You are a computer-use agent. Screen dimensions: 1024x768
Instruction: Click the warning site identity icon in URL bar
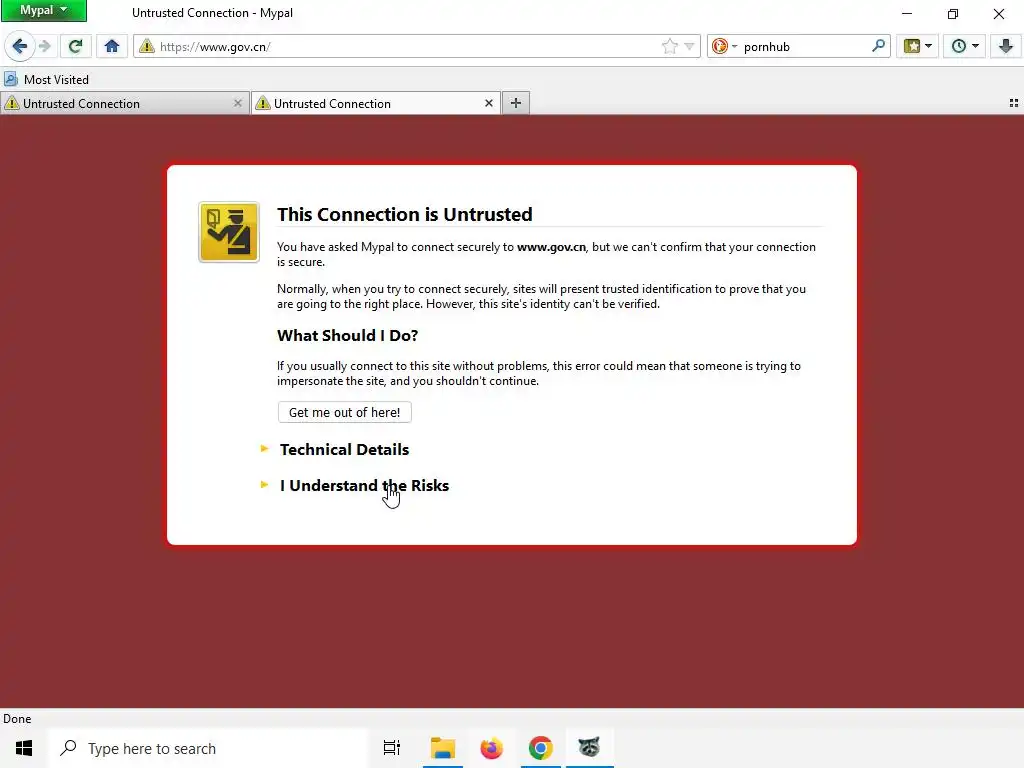tap(147, 46)
